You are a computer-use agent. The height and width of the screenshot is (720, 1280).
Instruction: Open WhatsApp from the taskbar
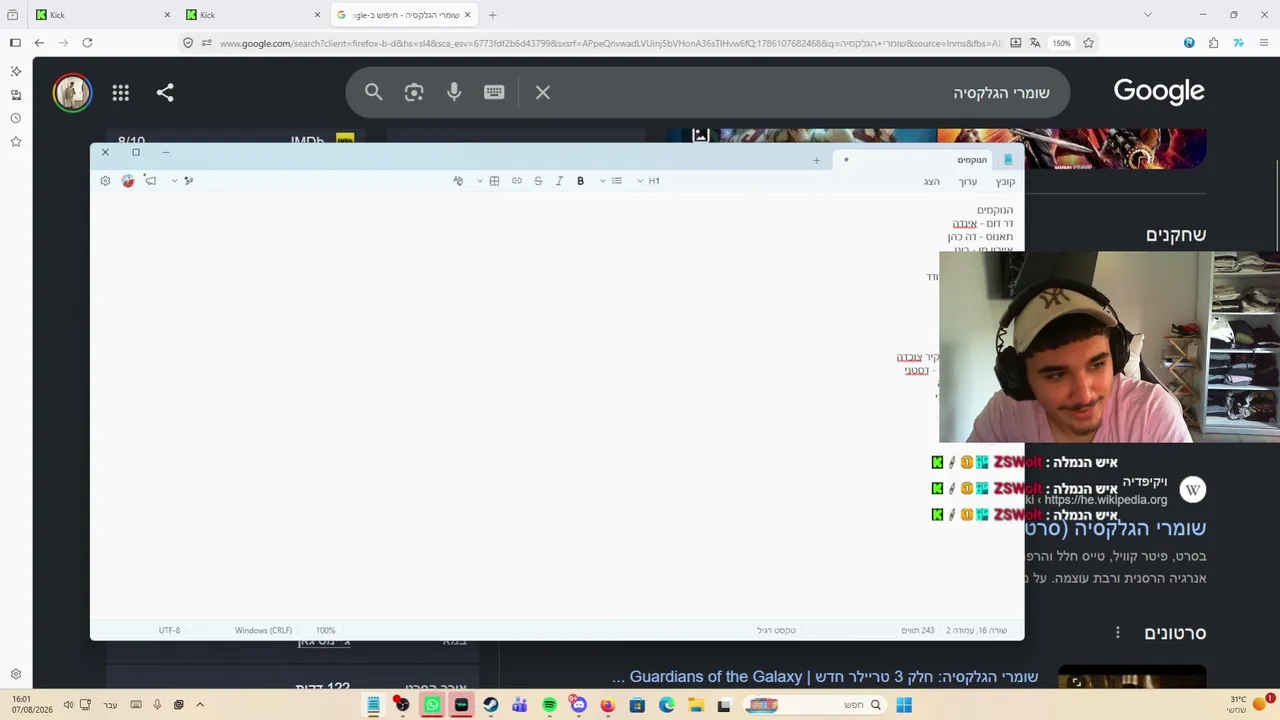(x=432, y=705)
